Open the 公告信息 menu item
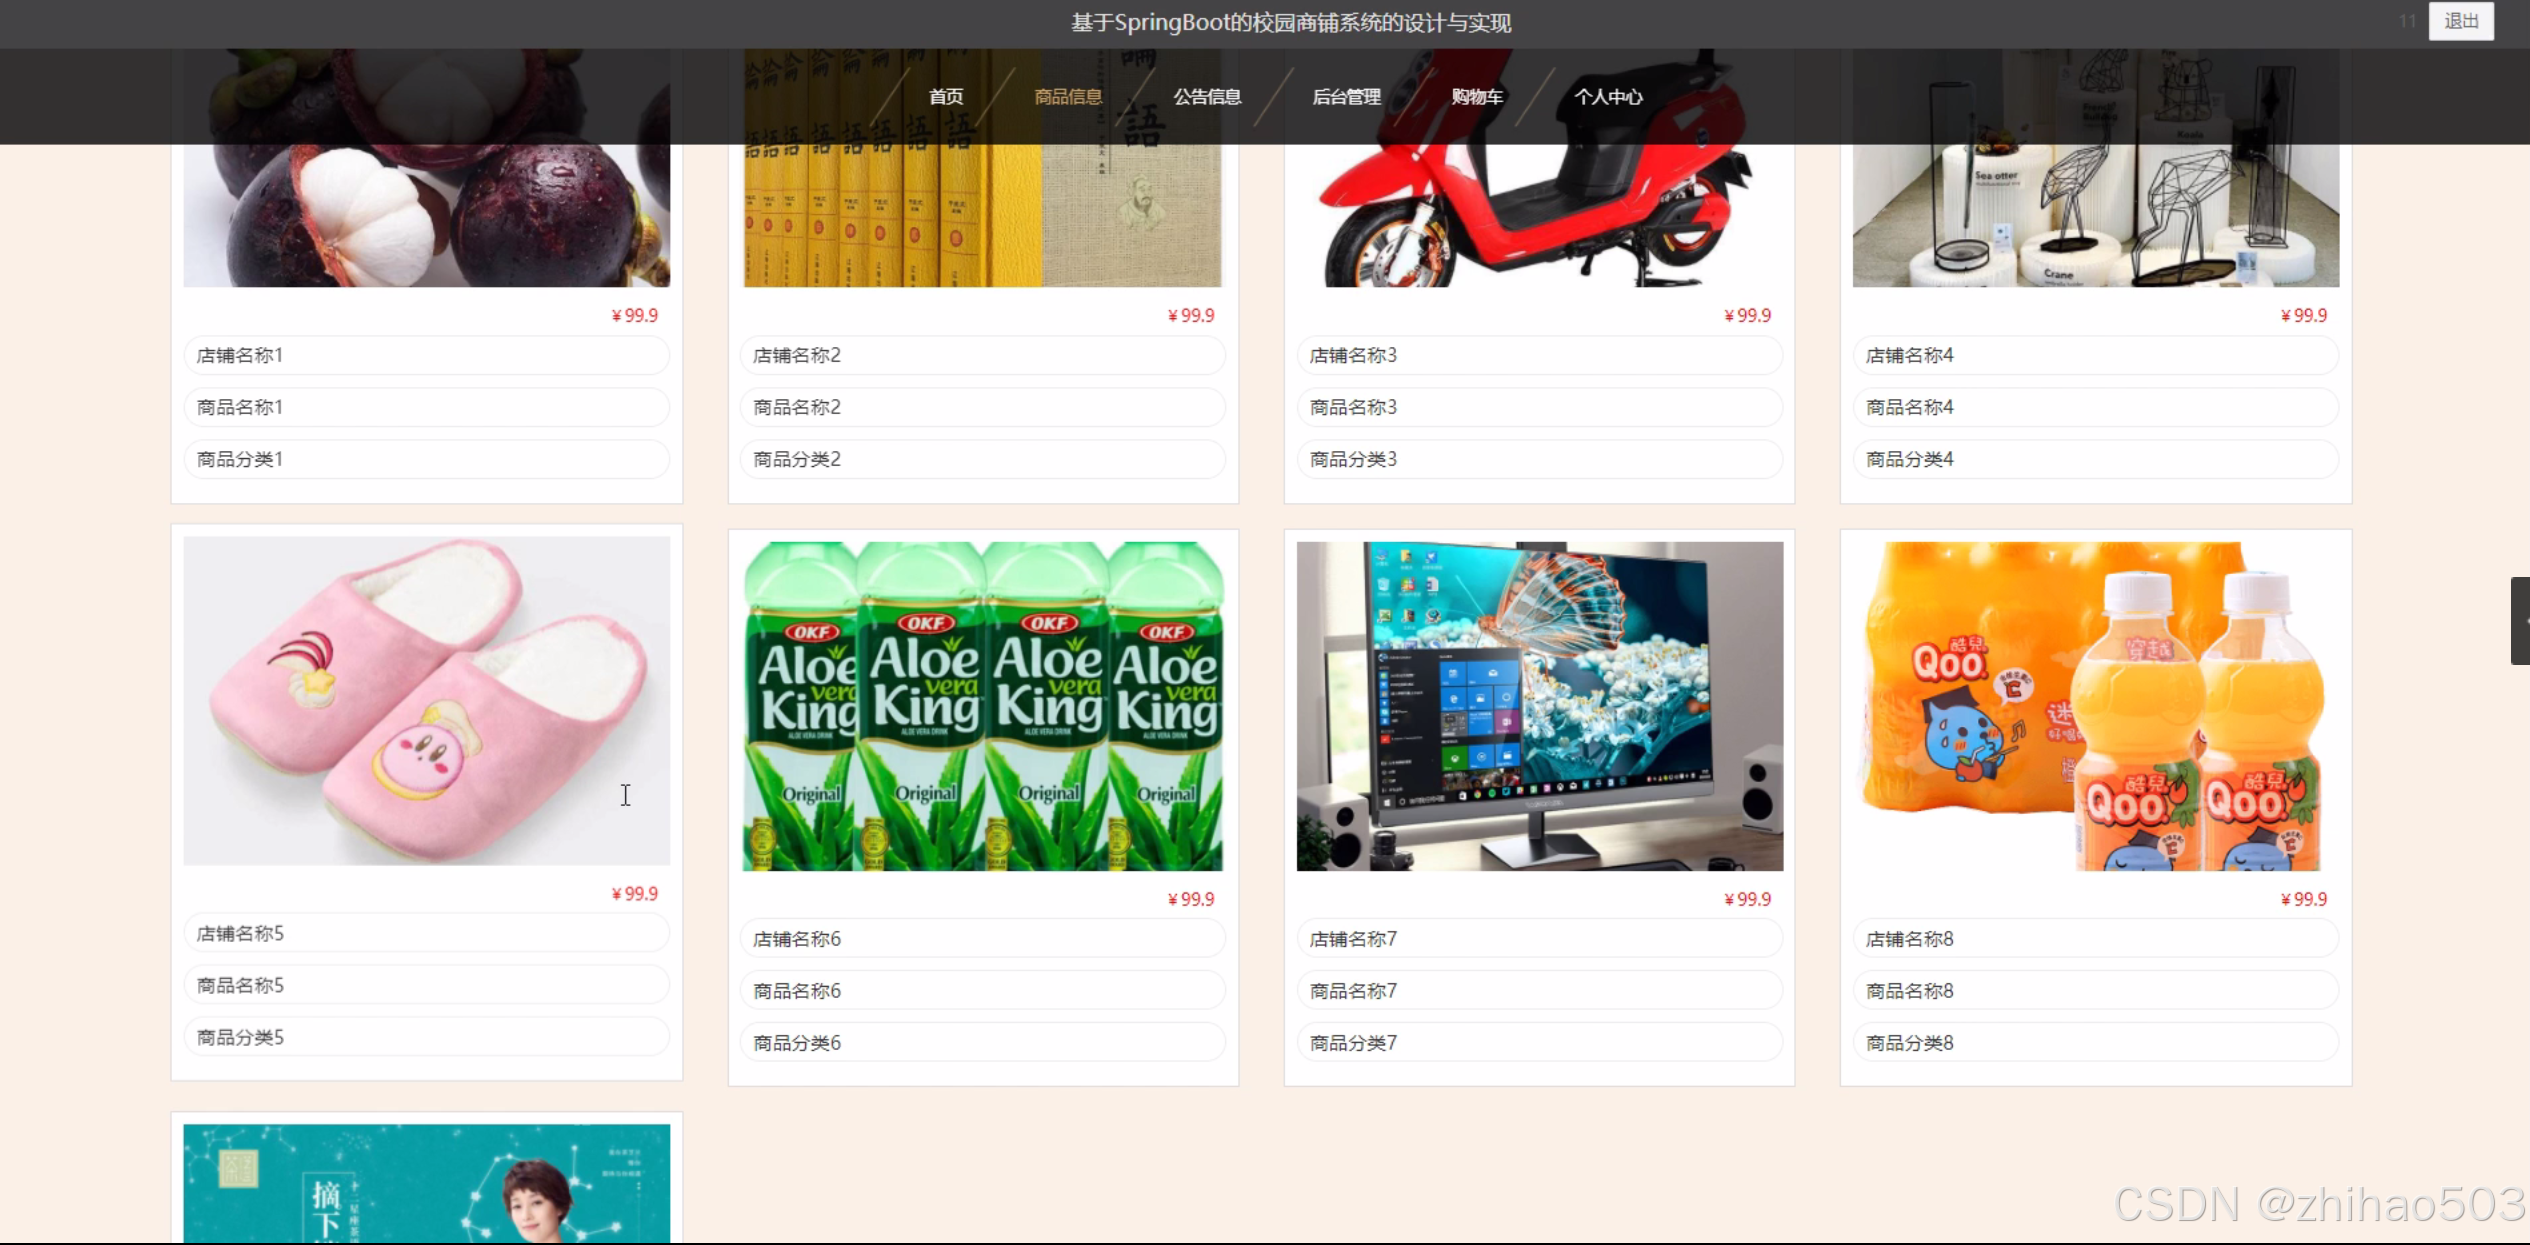 1206,97
